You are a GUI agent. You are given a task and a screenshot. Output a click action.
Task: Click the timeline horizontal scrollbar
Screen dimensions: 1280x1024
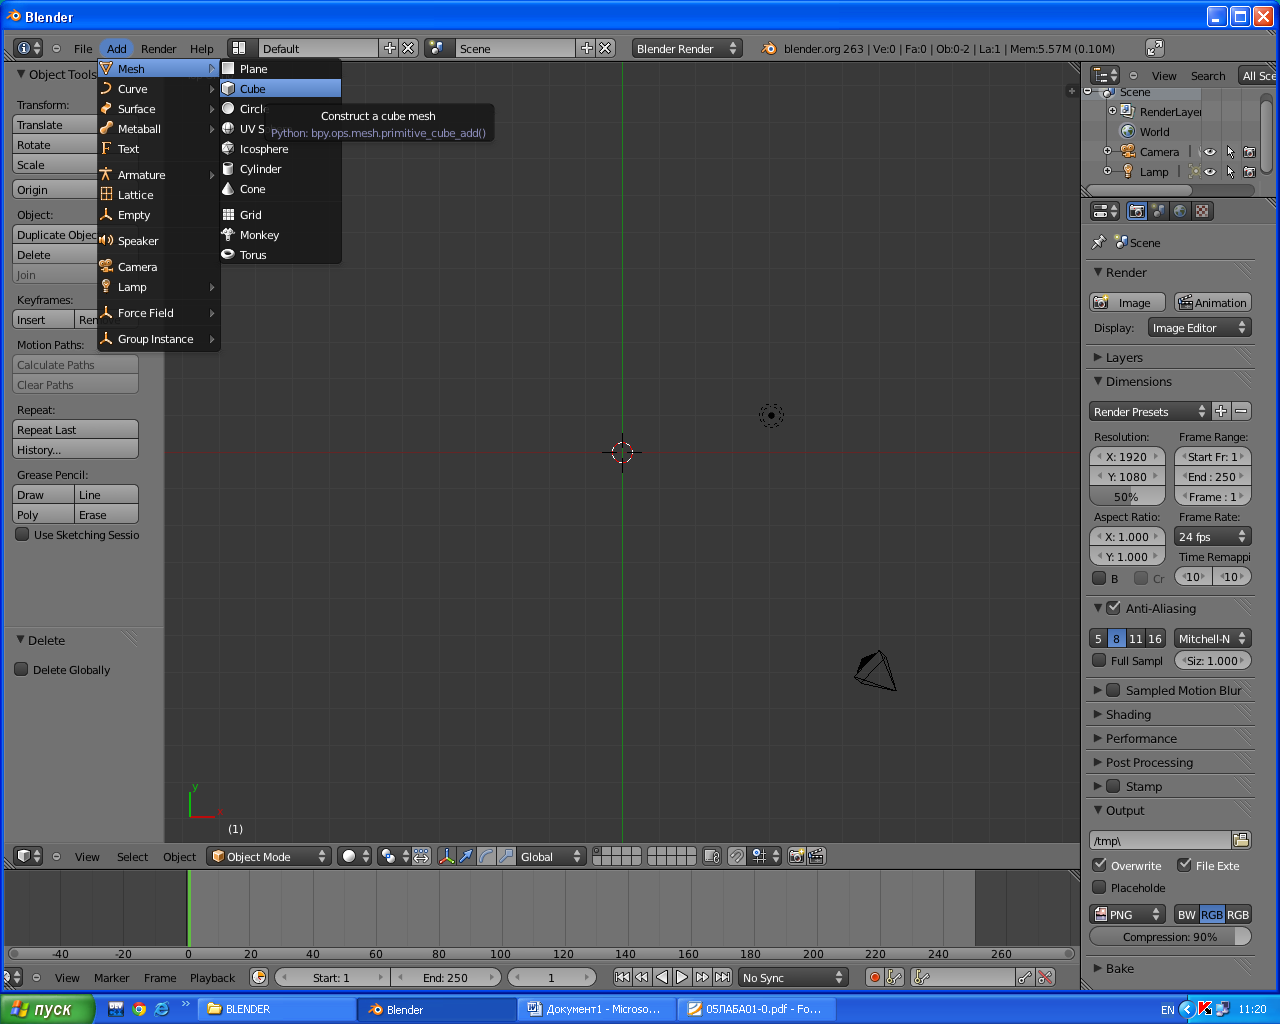pos(540,953)
